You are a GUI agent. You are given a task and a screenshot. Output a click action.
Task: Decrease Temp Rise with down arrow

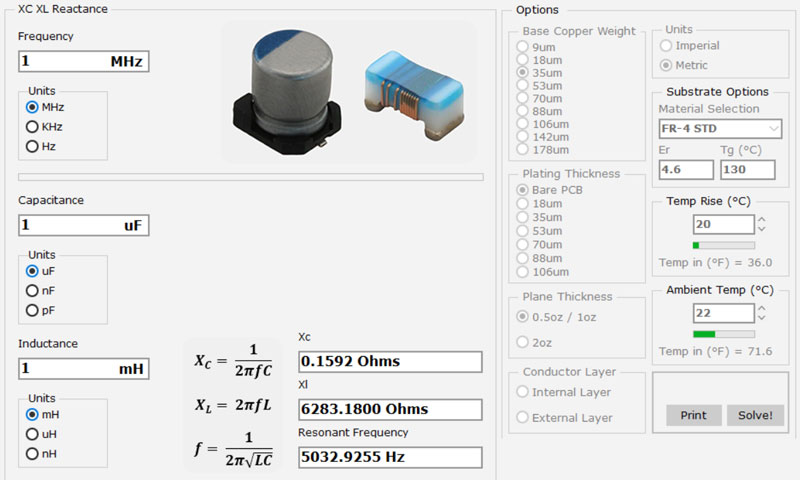[762, 229]
